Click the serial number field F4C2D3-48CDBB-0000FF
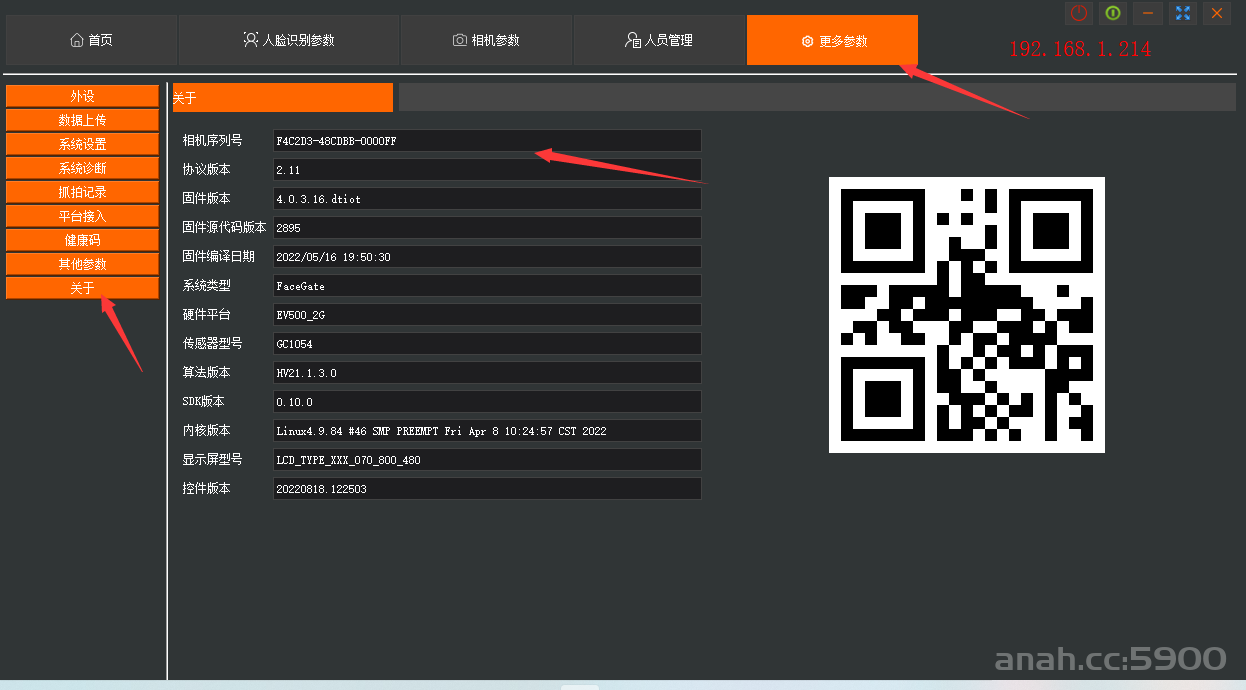 (x=487, y=141)
